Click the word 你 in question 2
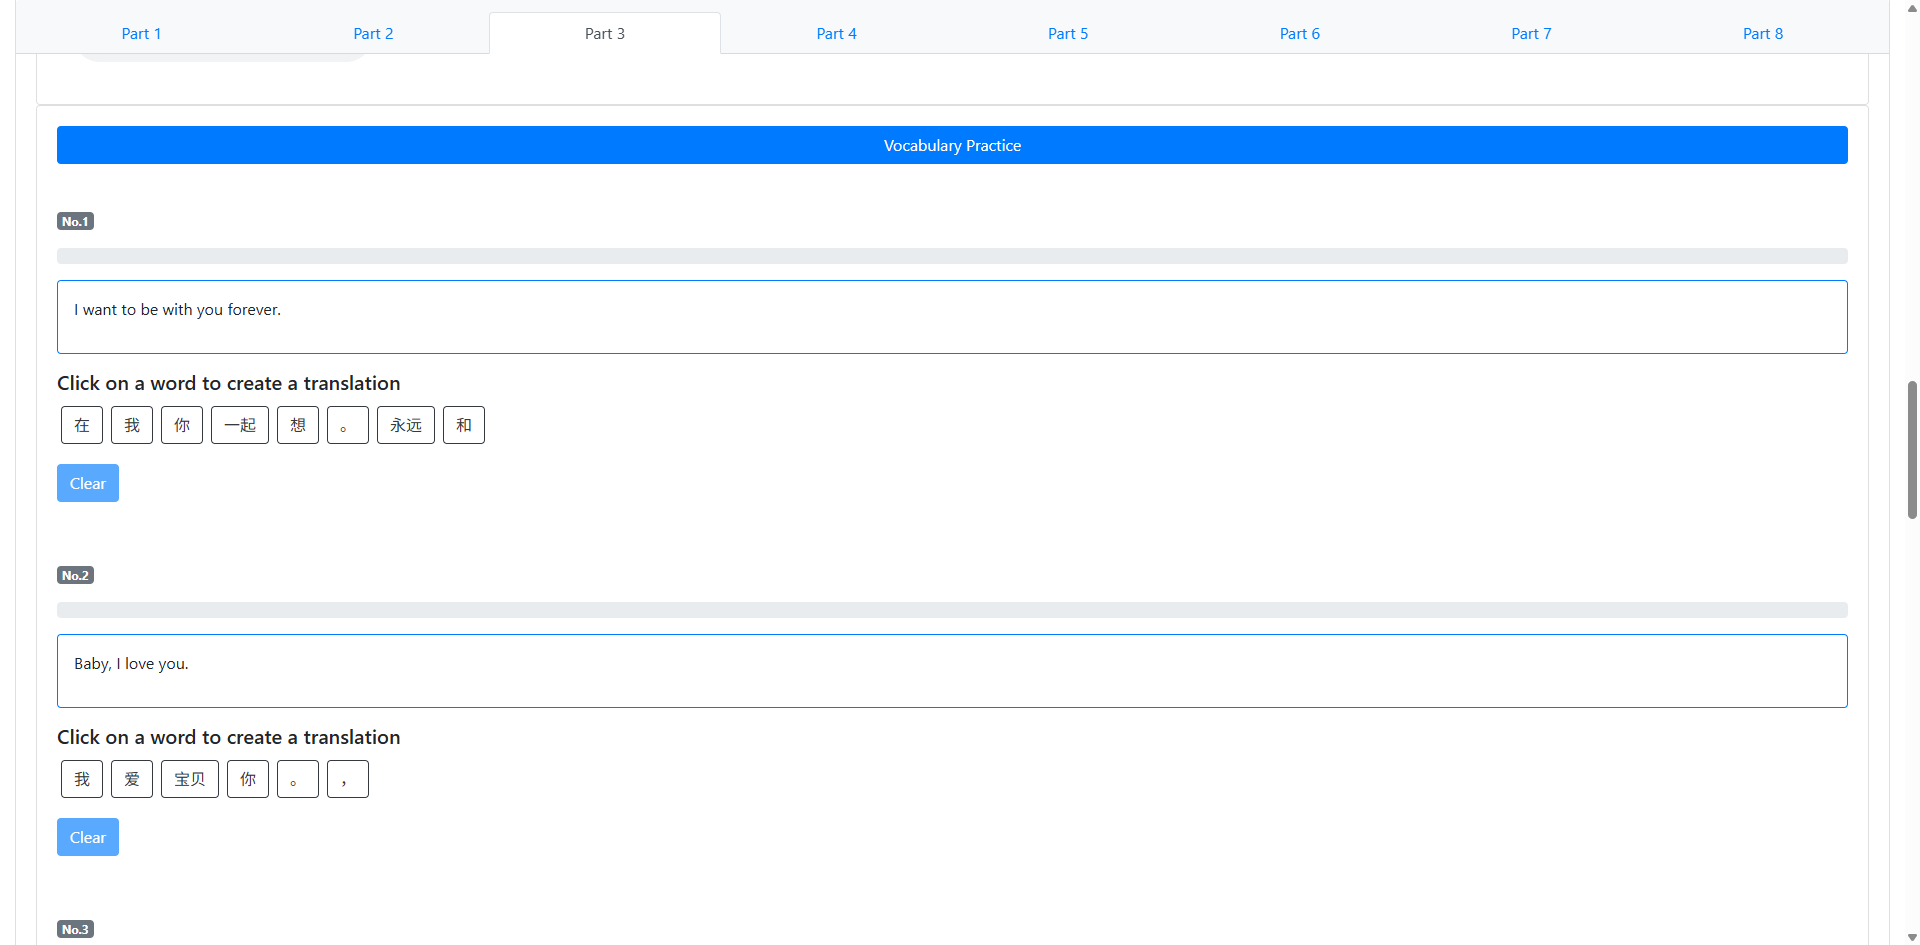This screenshot has height=945, width=1920. click(x=248, y=779)
